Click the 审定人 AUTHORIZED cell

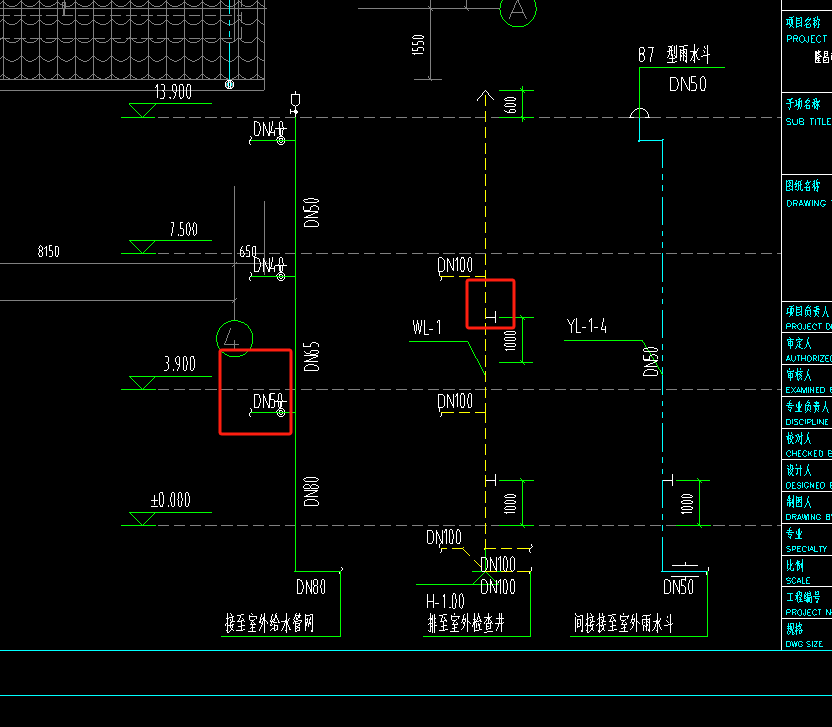[x=807, y=349]
